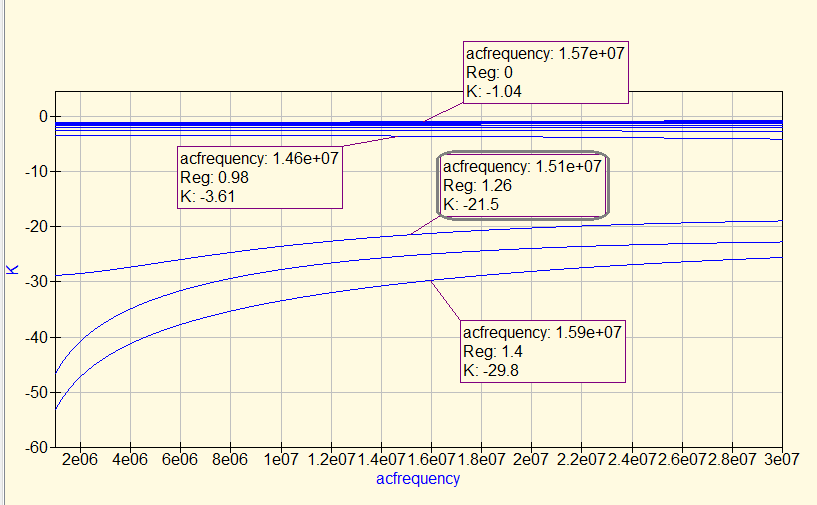Image resolution: width=817 pixels, height=505 pixels.
Task: Click the acfrequency x-axis title
Action: (418, 479)
